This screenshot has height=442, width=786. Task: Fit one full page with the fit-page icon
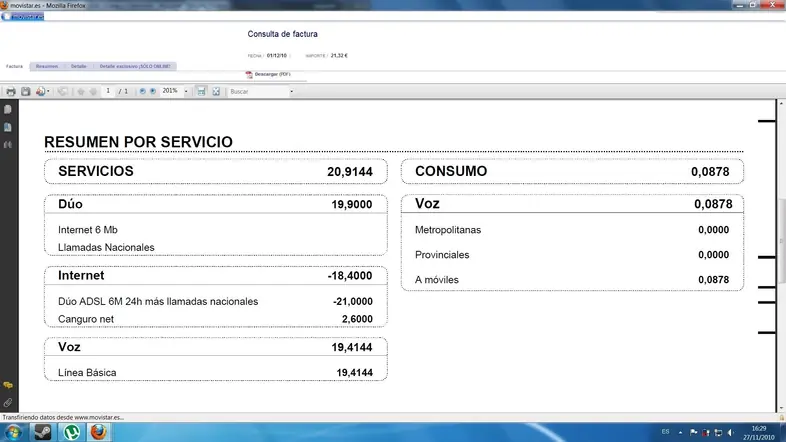point(216,91)
